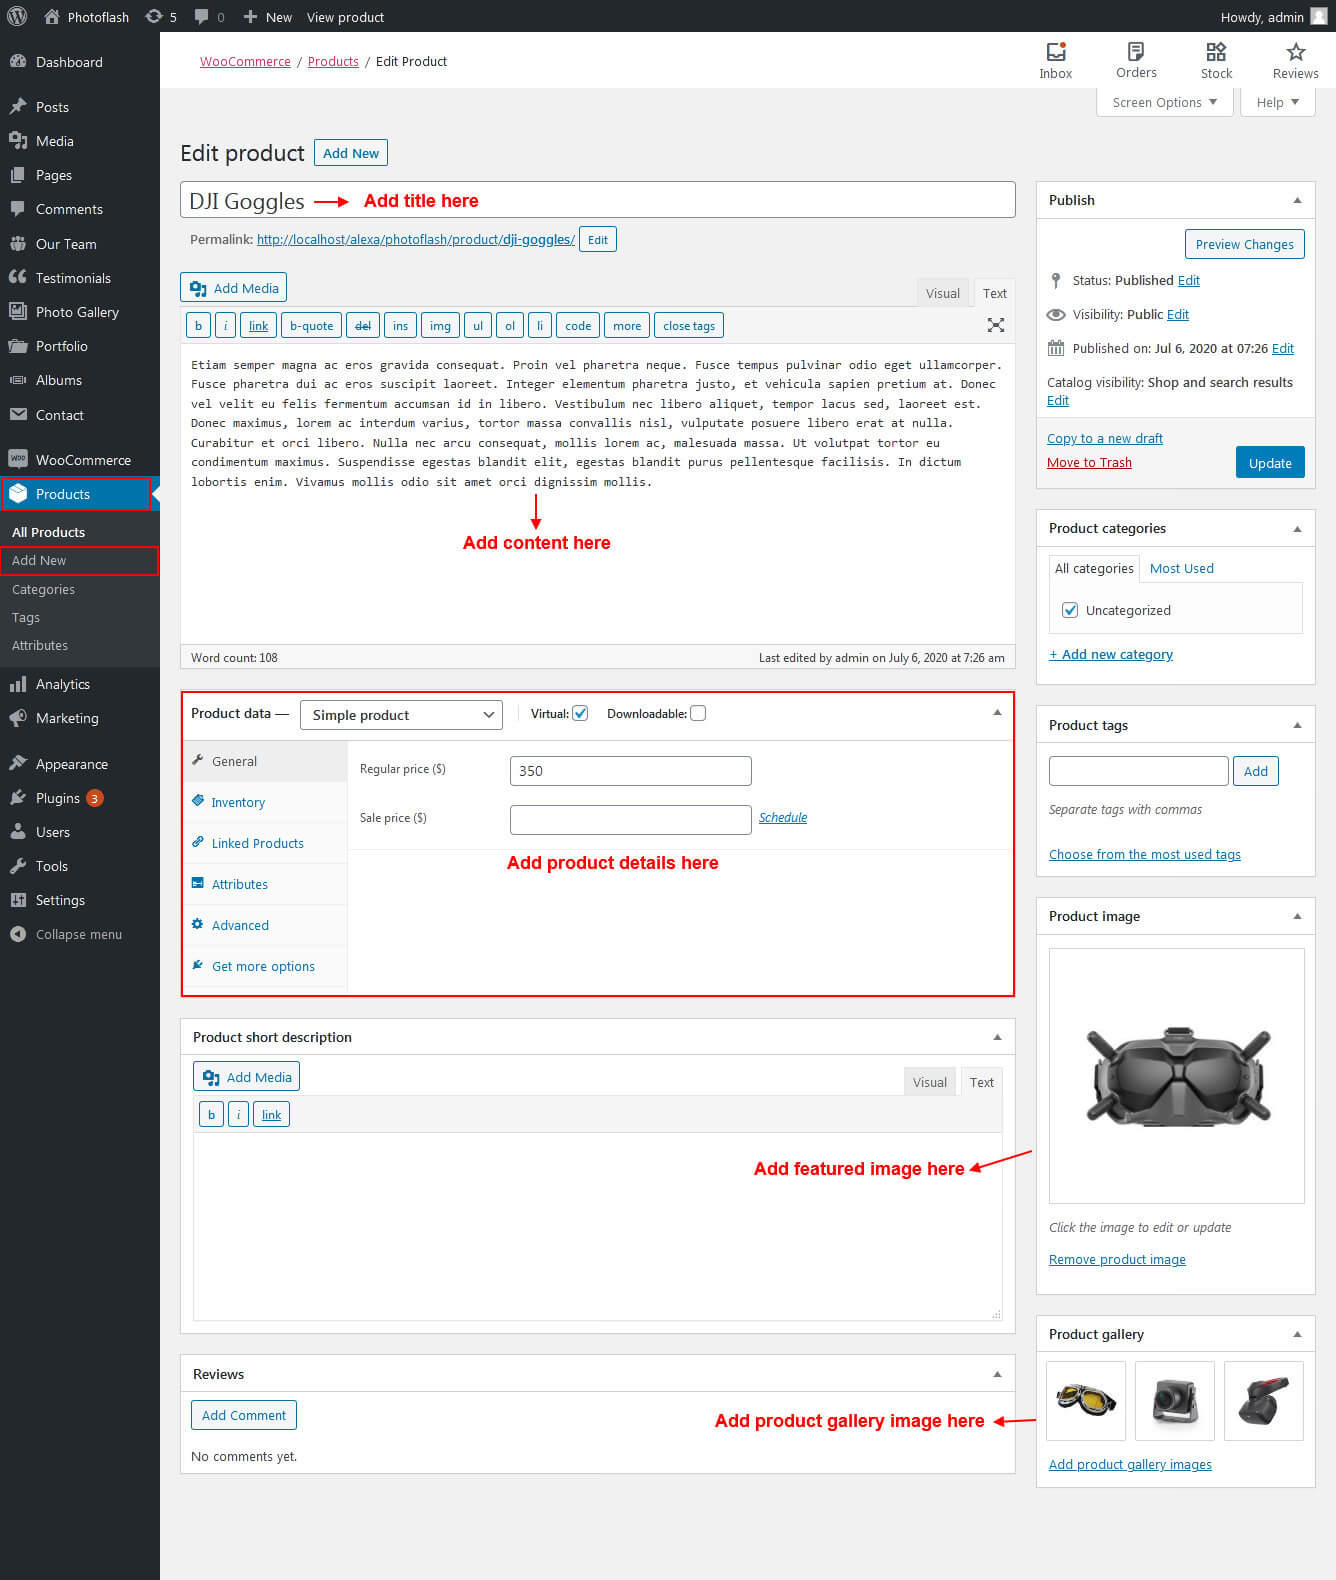Uncheck the Uncategorized category
Screen dimensions: 1336x1580
(x=1070, y=610)
